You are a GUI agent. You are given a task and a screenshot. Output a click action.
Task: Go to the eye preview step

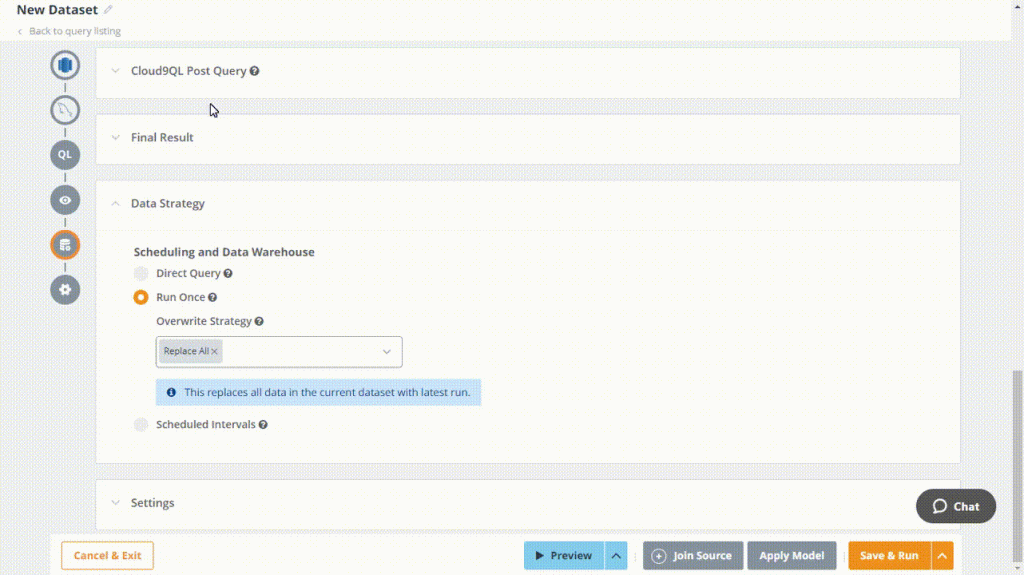(x=65, y=200)
